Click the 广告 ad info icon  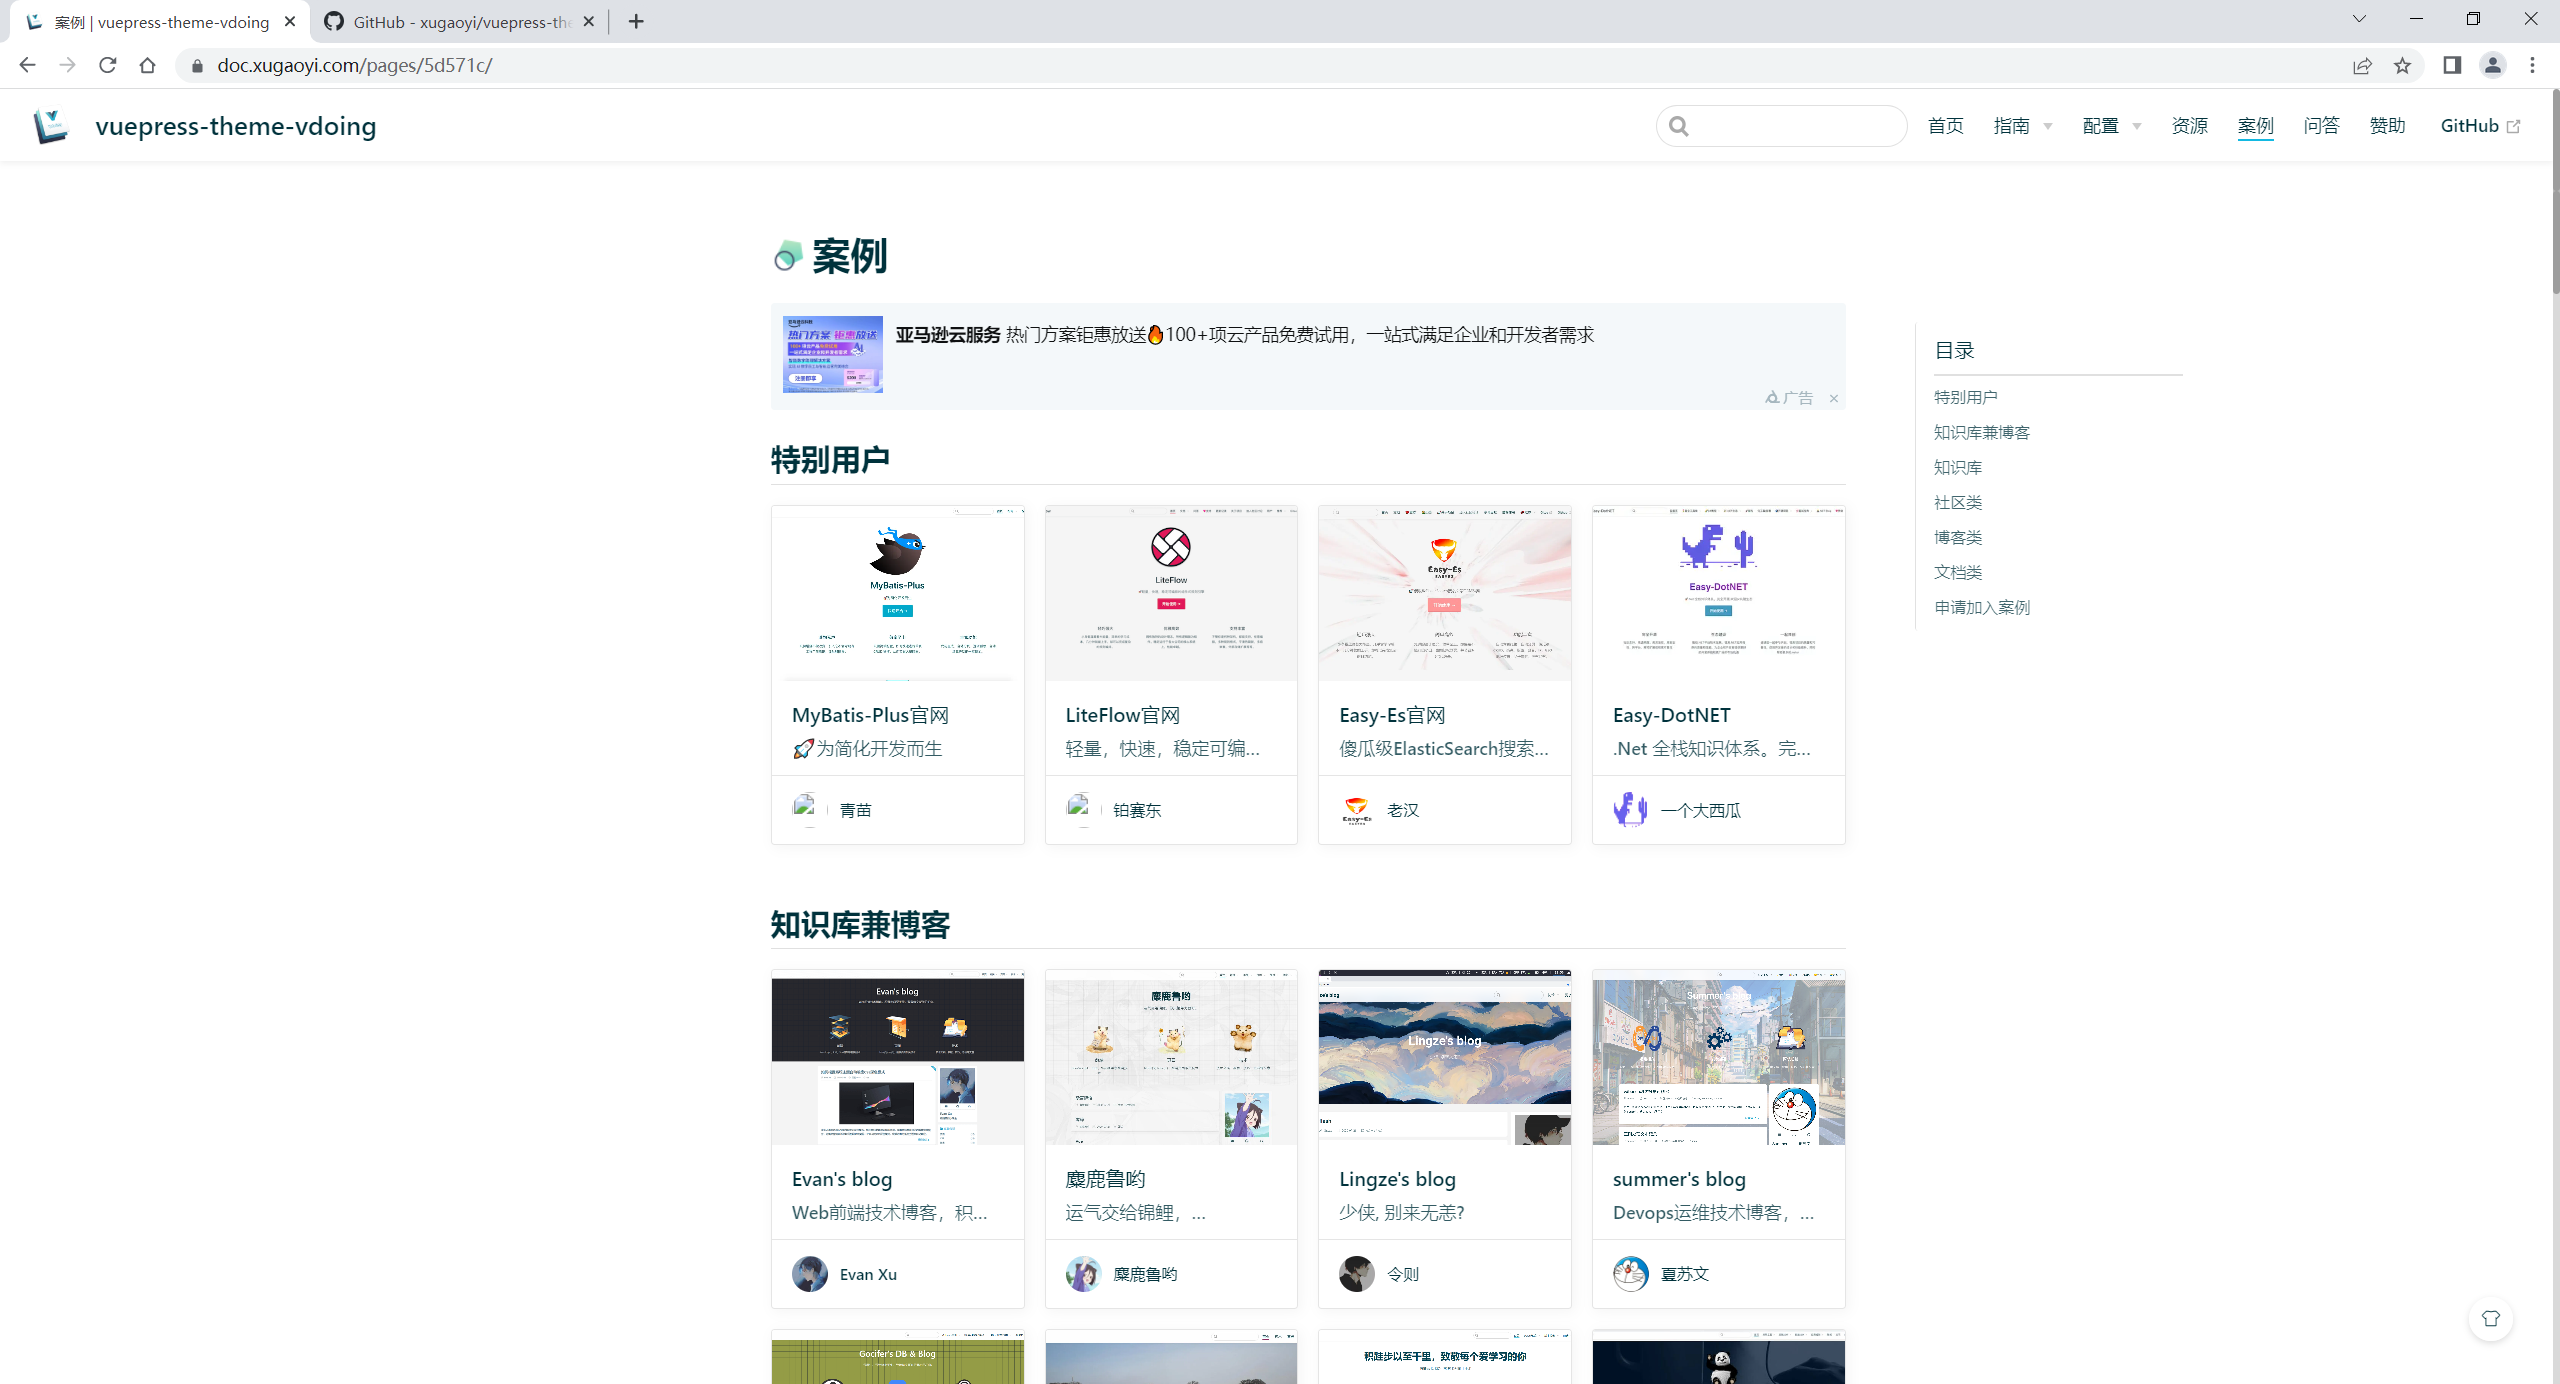coord(1789,398)
